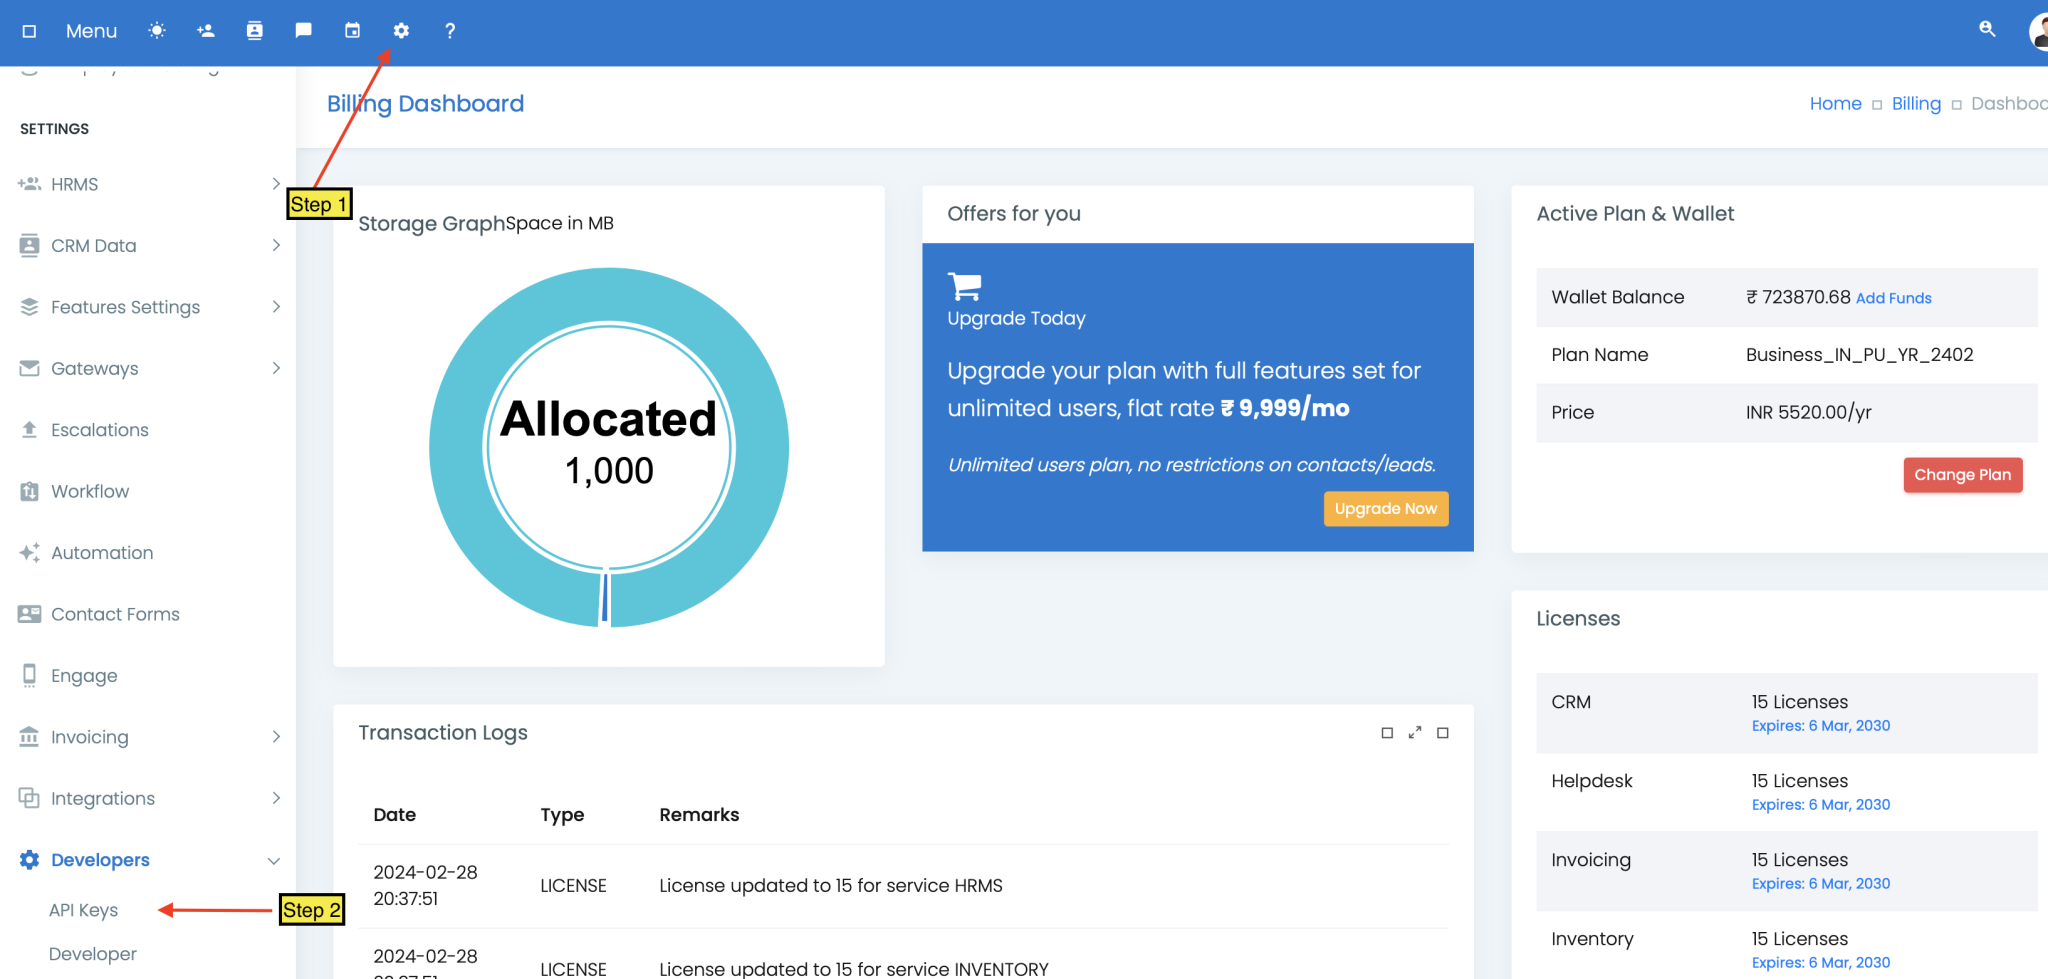The width and height of the screenshot is (2048, 979).
Task: Click the calendar icon in the top bar
Action: pyautogui.click(x=352, y=30)
